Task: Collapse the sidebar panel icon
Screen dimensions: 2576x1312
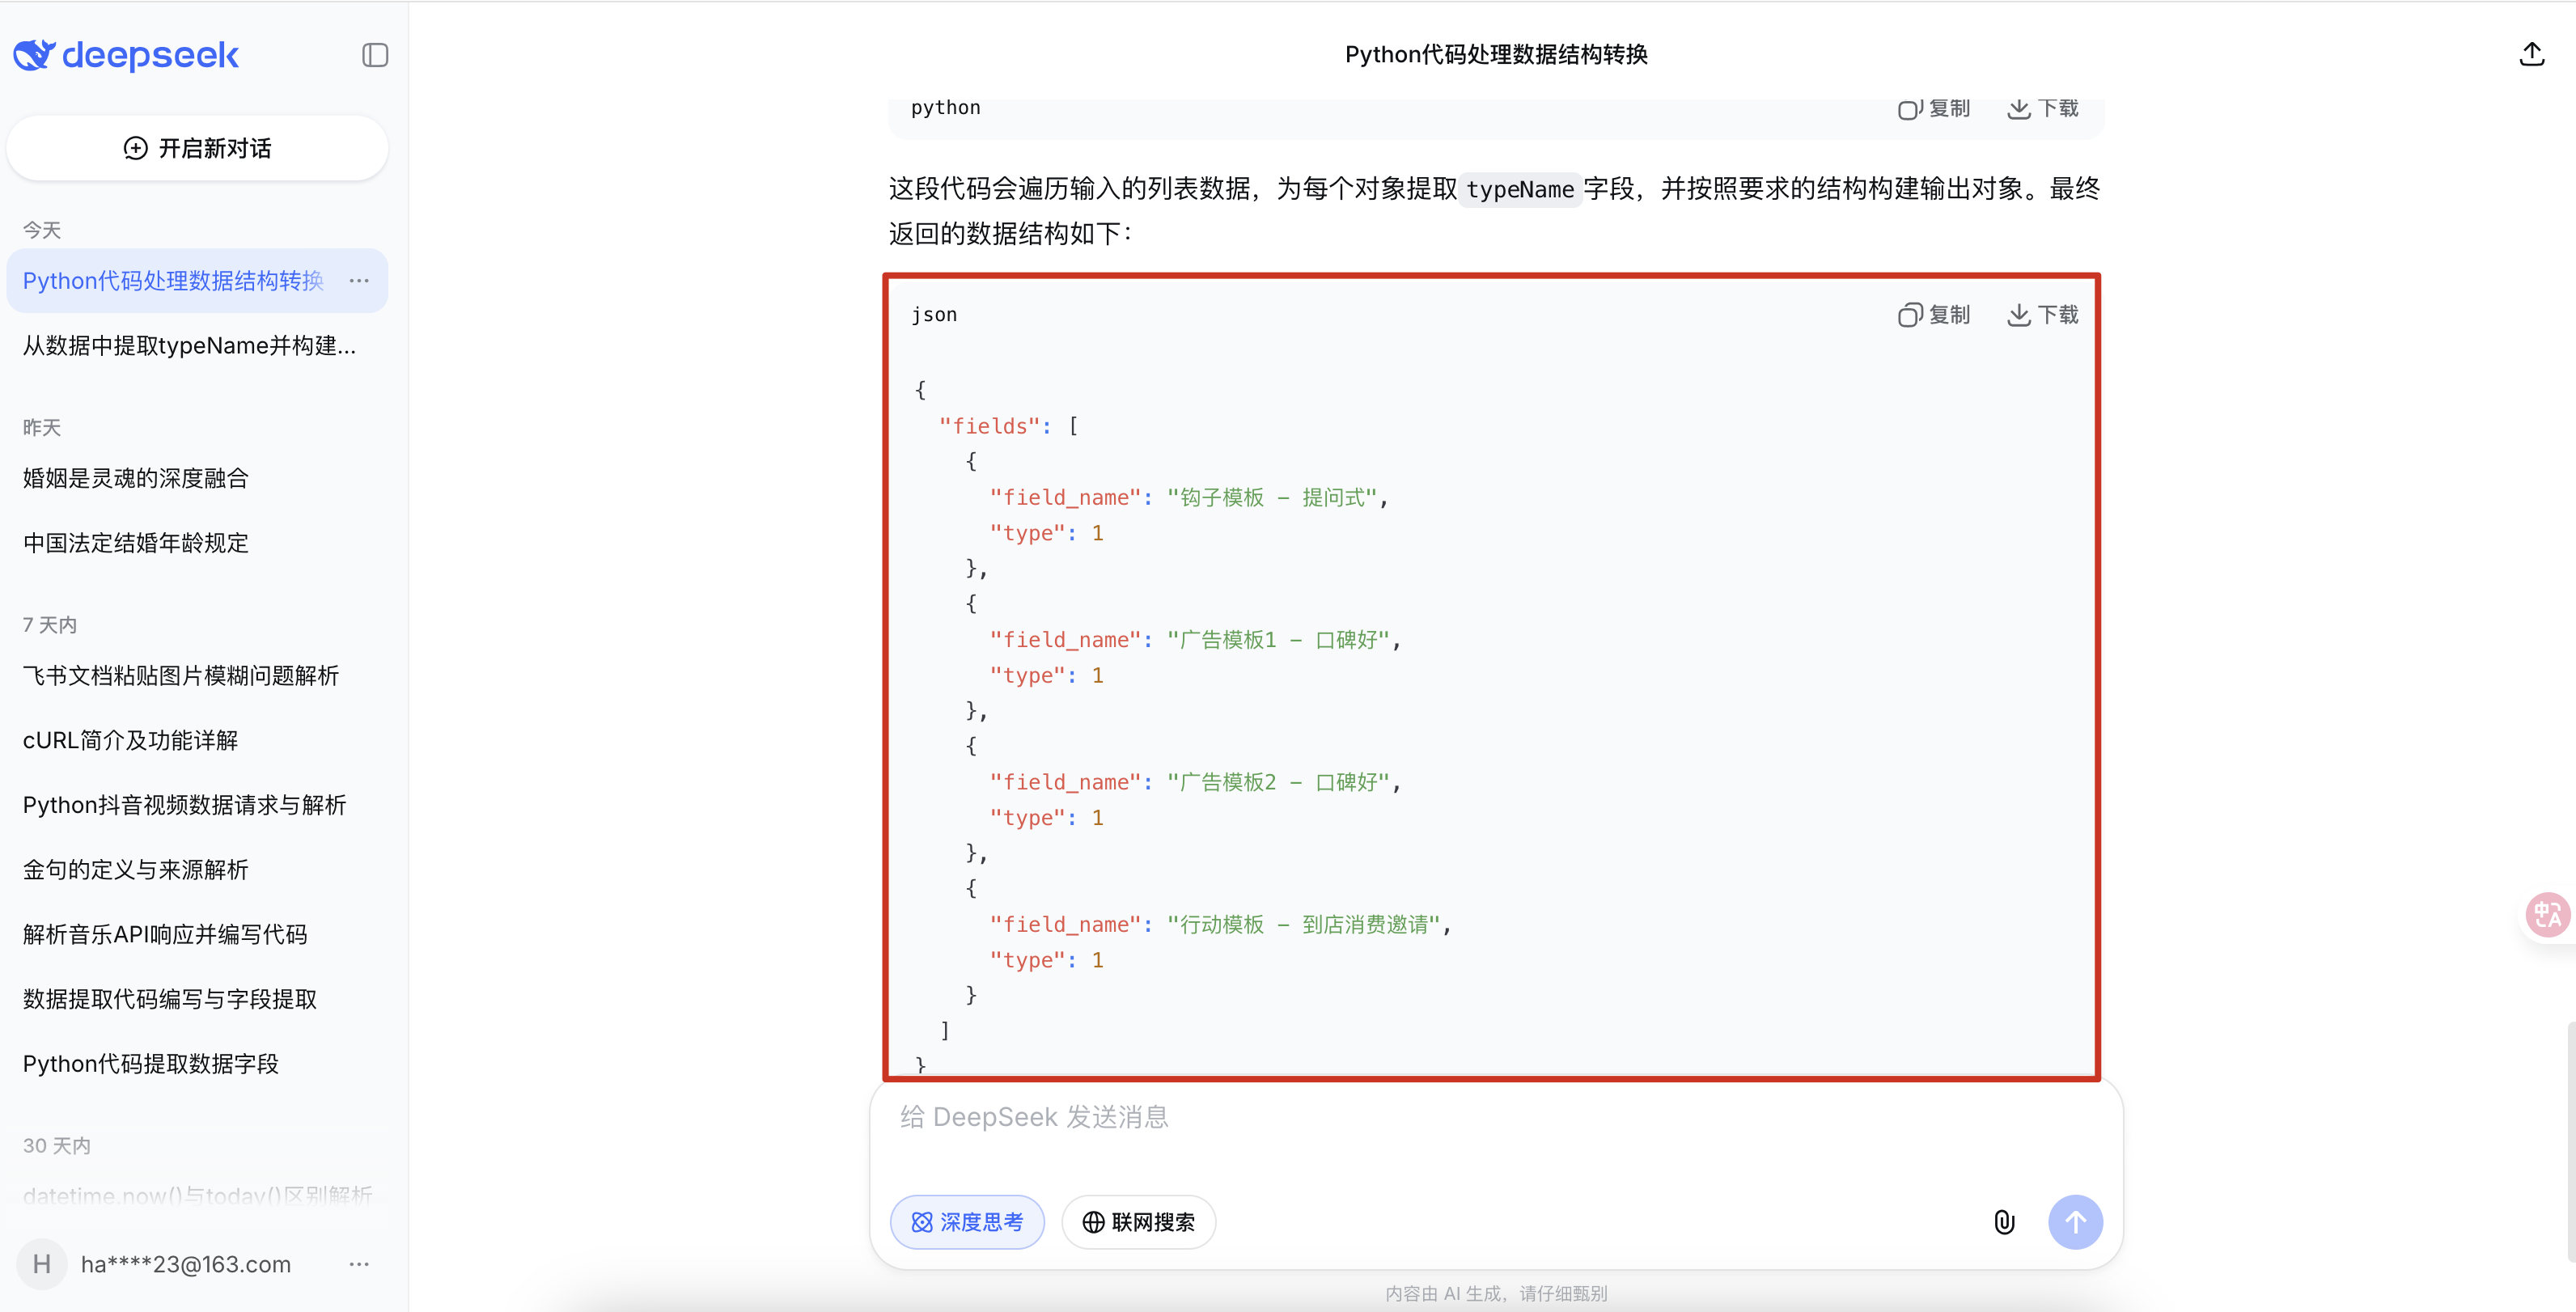Action: (x=375, y=55)
